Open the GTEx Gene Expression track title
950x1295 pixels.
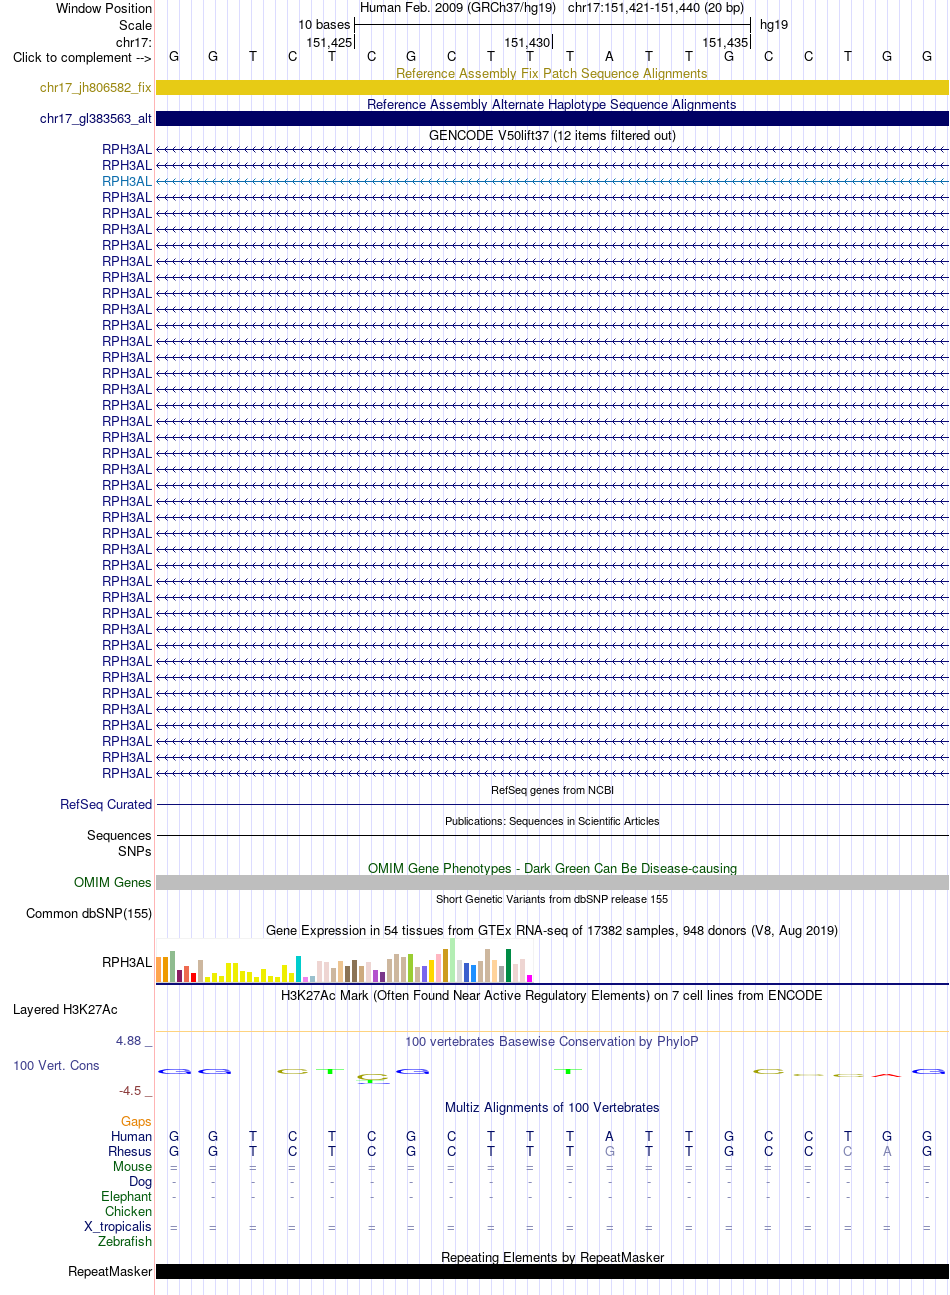pyautogui.click(x=552, y=930)
